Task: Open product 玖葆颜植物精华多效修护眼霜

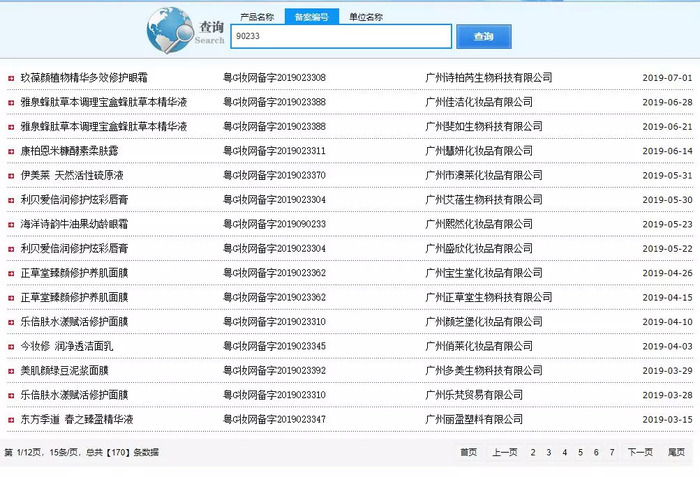Action: click(84, 78)
